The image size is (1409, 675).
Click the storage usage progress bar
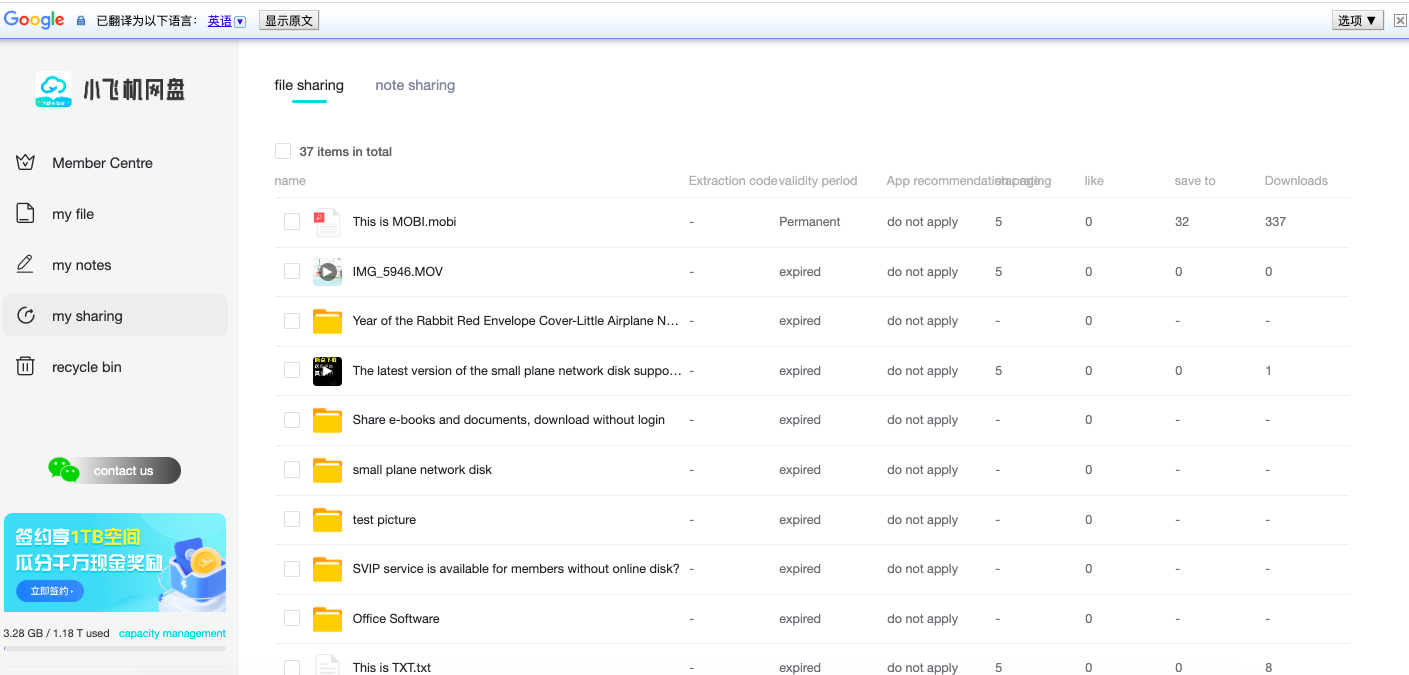coord(114,648)
